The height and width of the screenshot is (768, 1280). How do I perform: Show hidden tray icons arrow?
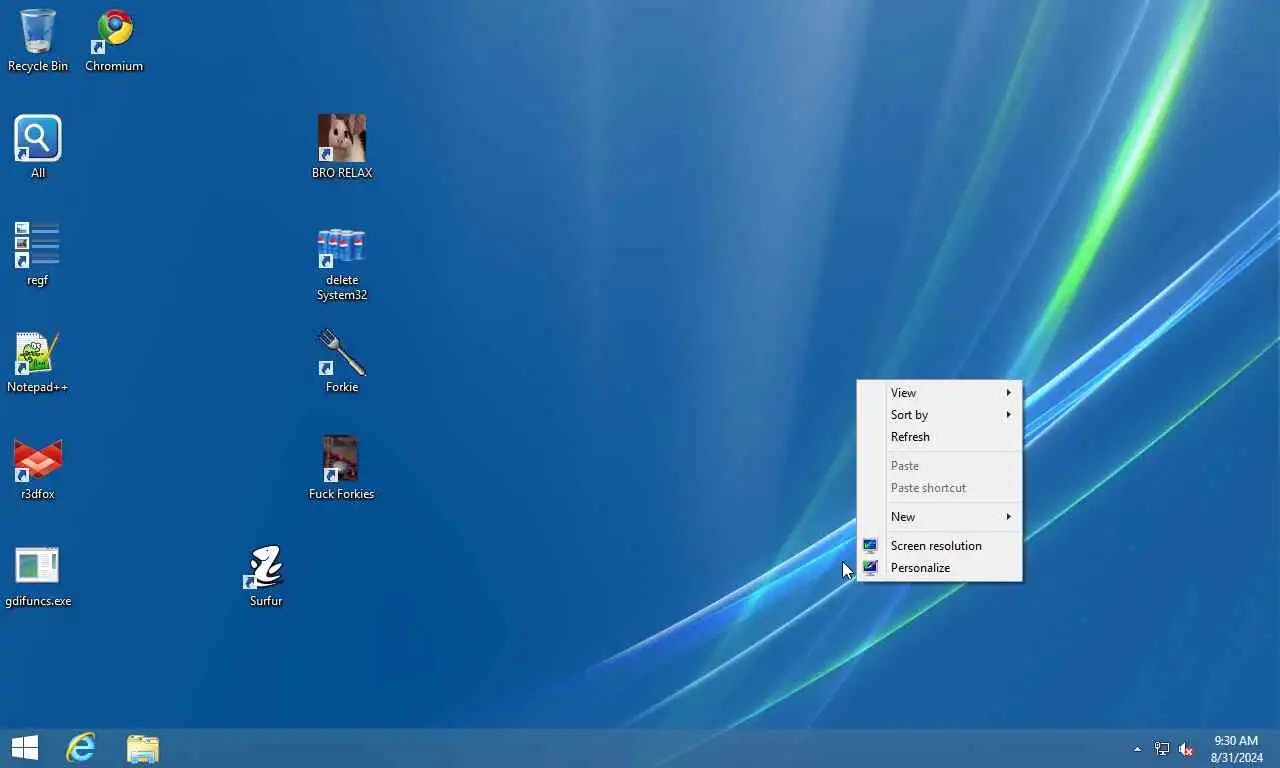point(1137,749)
